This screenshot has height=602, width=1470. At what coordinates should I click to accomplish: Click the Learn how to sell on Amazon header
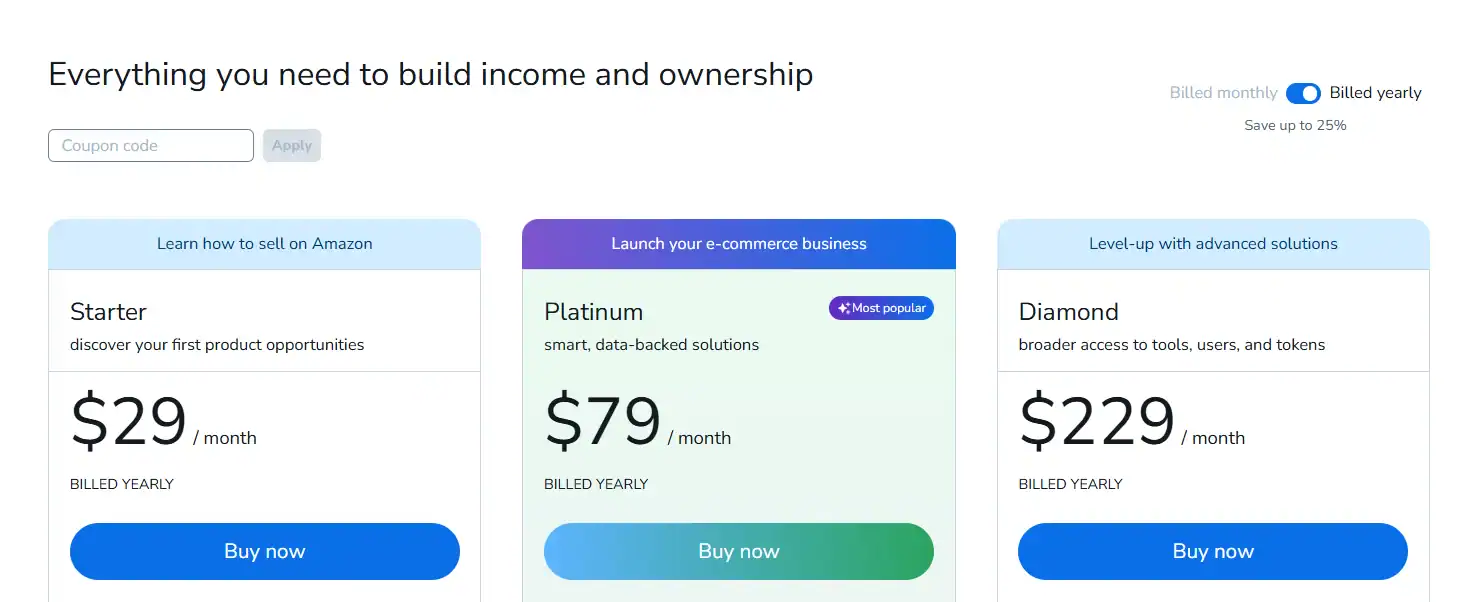point(265,244)
